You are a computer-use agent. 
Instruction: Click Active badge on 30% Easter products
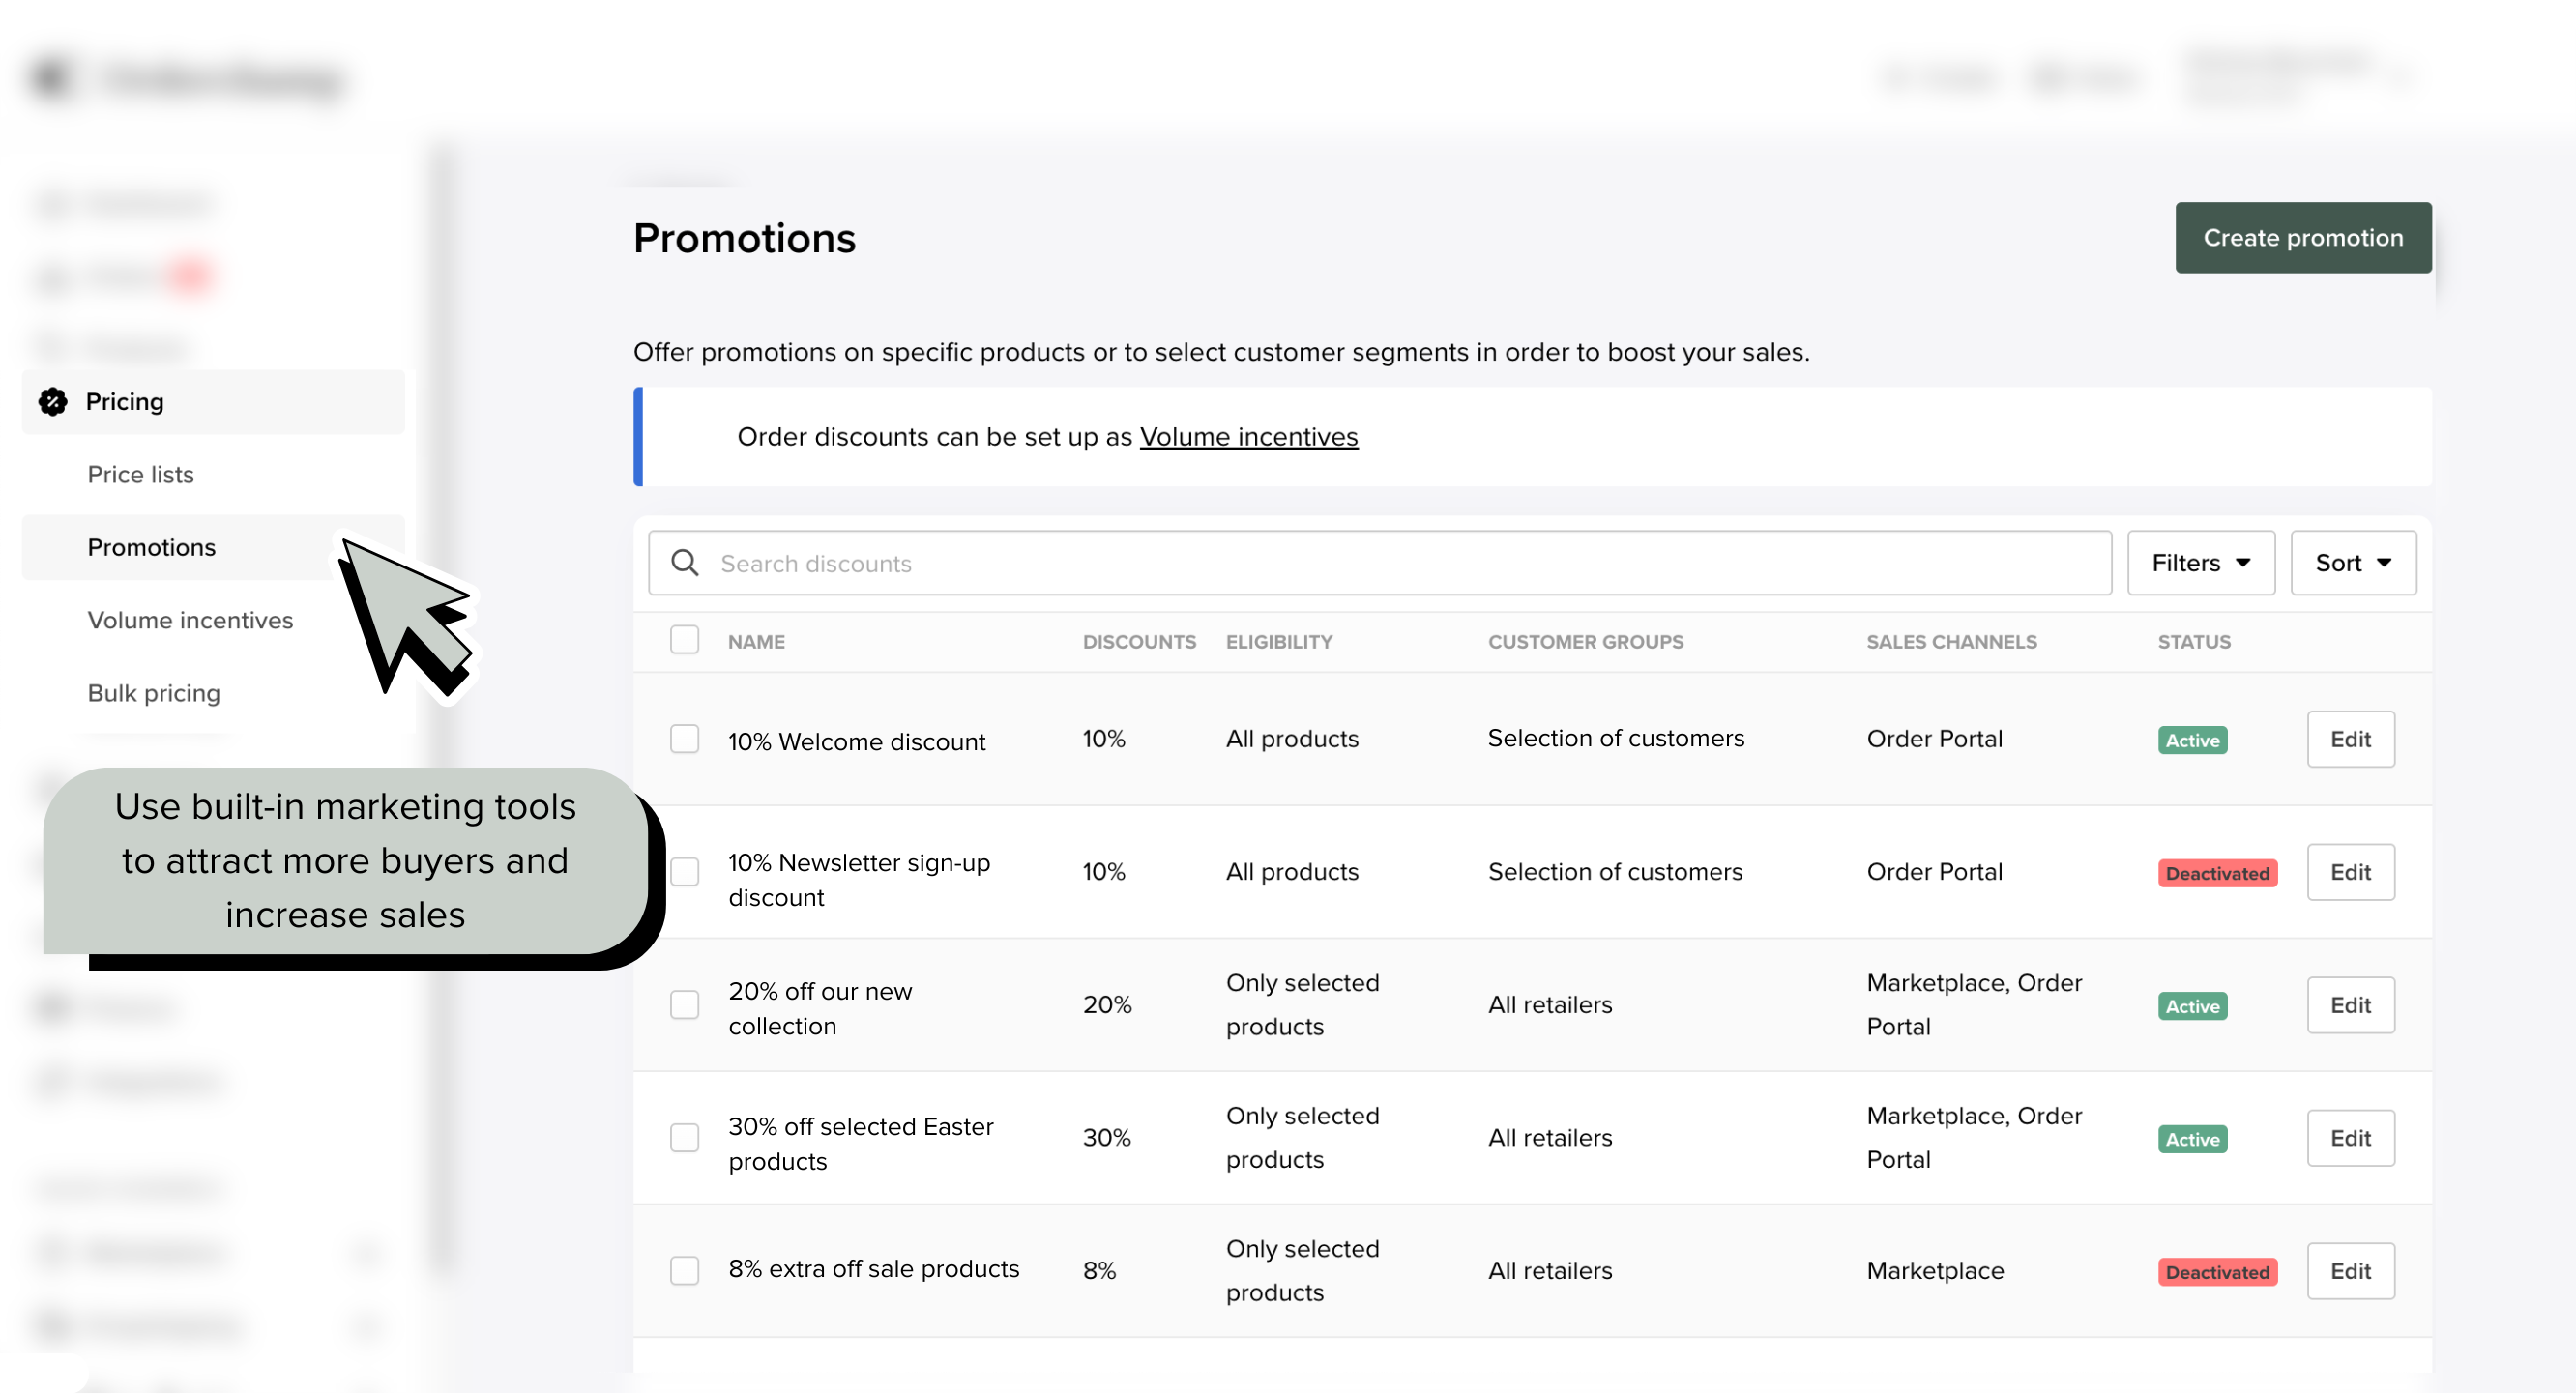point(2192,1139)
